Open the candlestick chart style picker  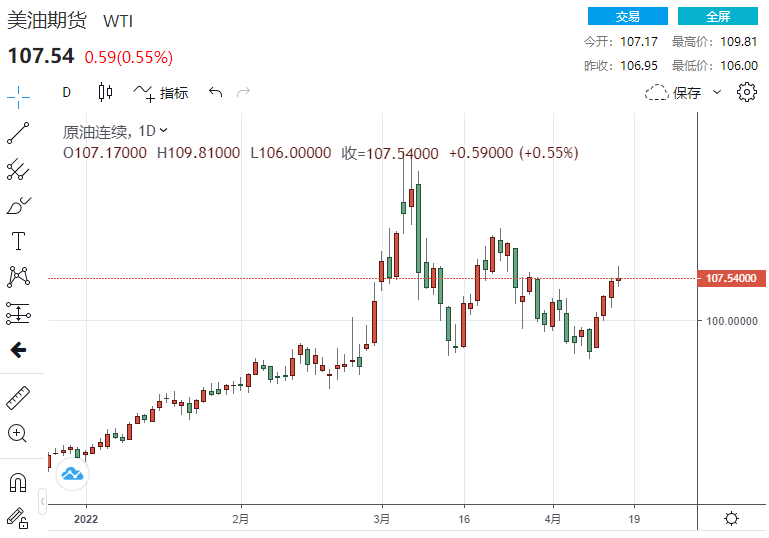click(x=105, y=93)
